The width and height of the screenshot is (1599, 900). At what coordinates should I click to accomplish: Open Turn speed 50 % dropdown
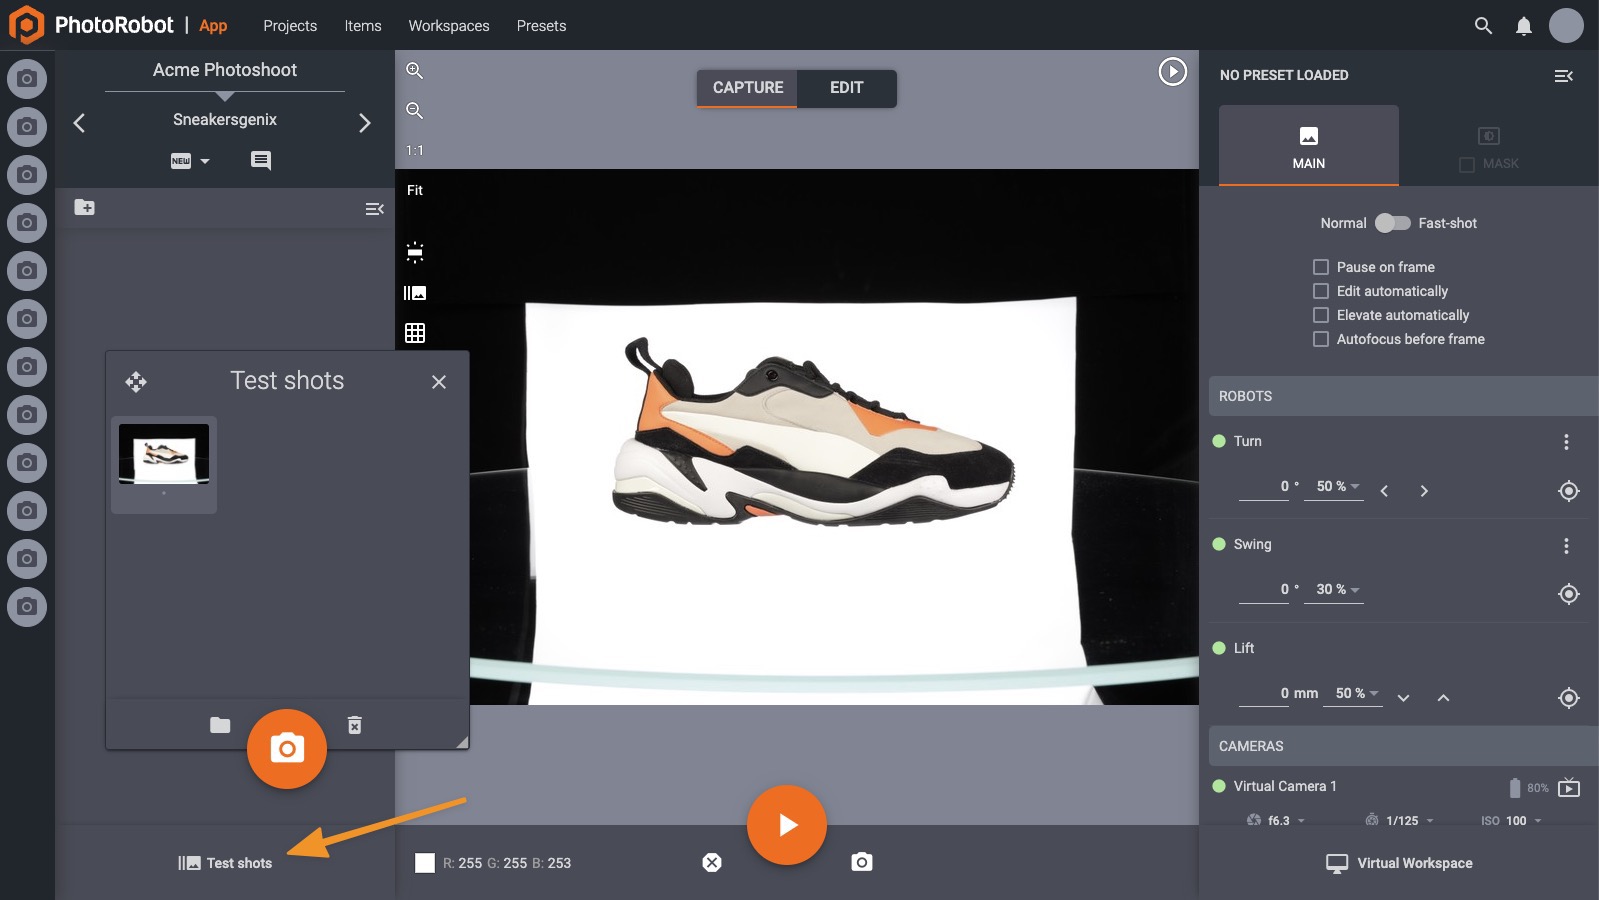(x=1337, y=487)
